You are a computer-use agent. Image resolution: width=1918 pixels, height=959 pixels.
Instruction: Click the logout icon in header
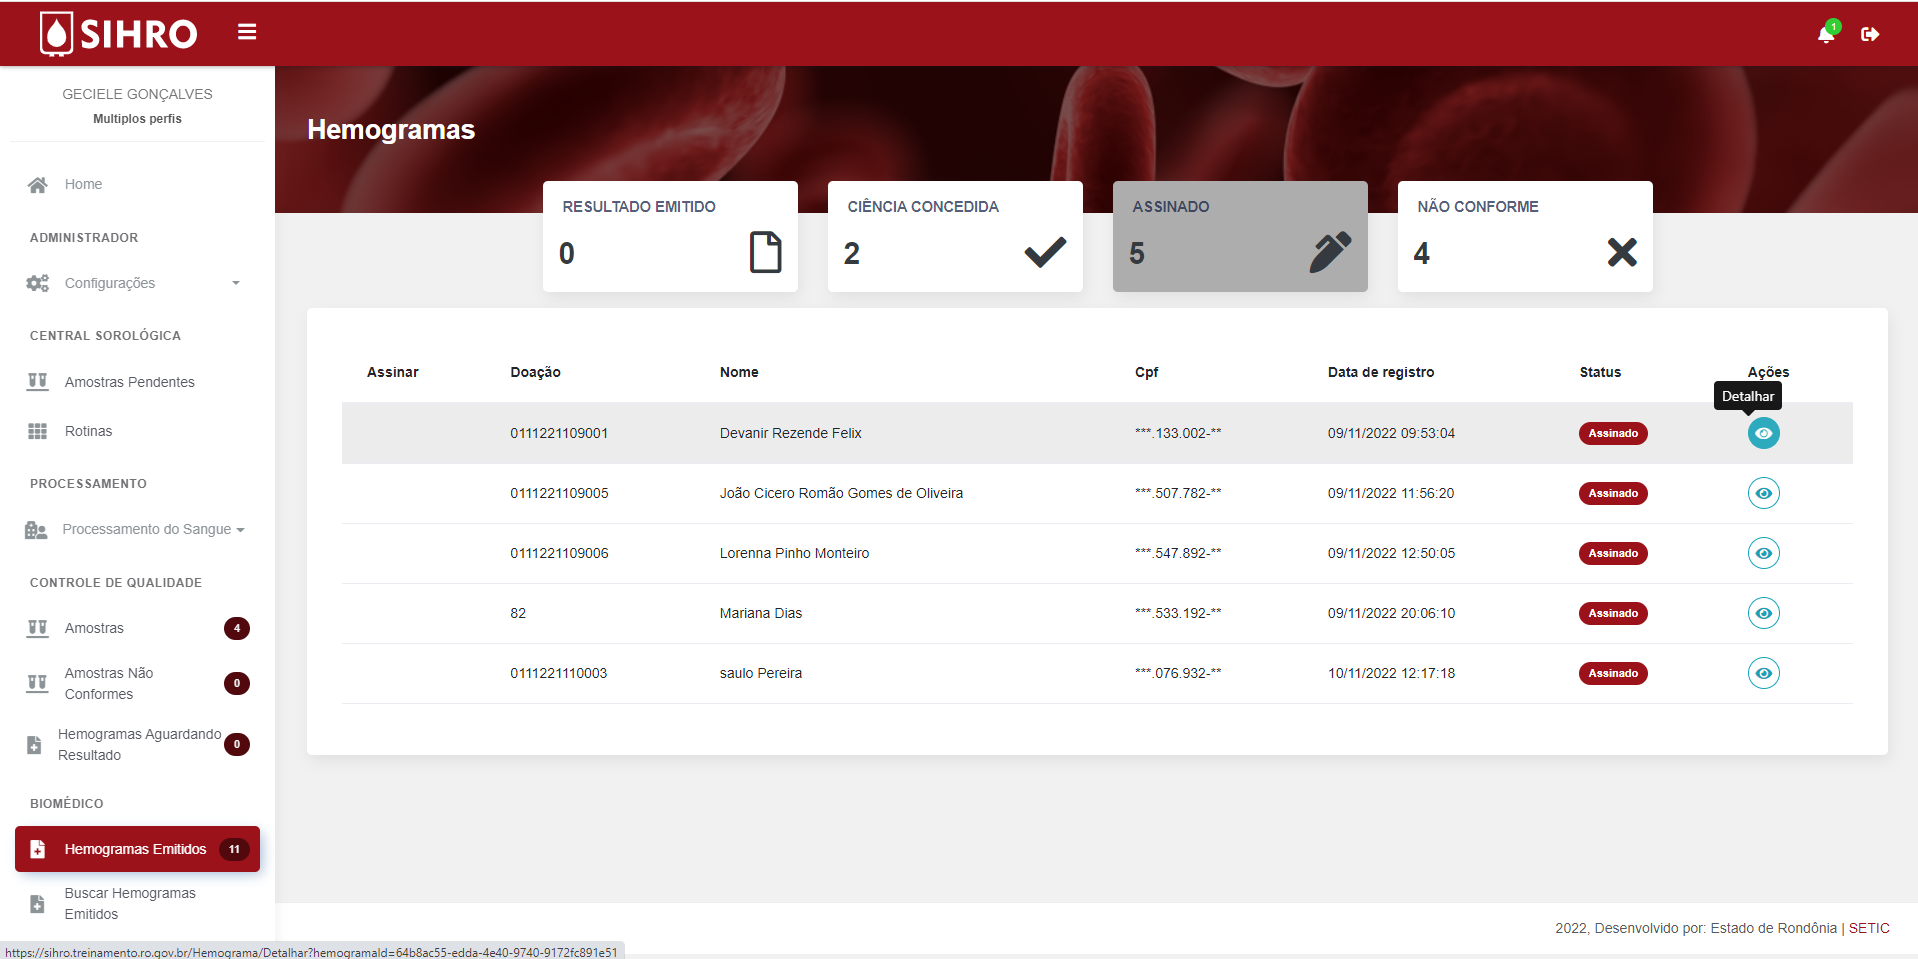pyautogui.click(x=1869, y=34)
